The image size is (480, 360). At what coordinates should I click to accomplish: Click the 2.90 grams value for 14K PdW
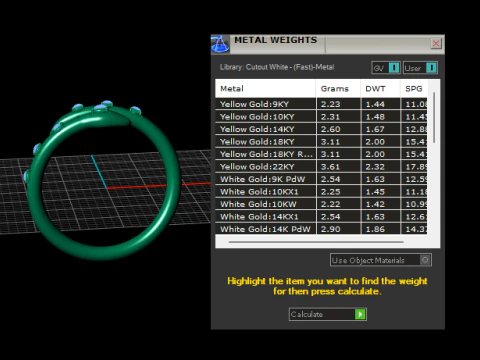click(x=331, y=229)
